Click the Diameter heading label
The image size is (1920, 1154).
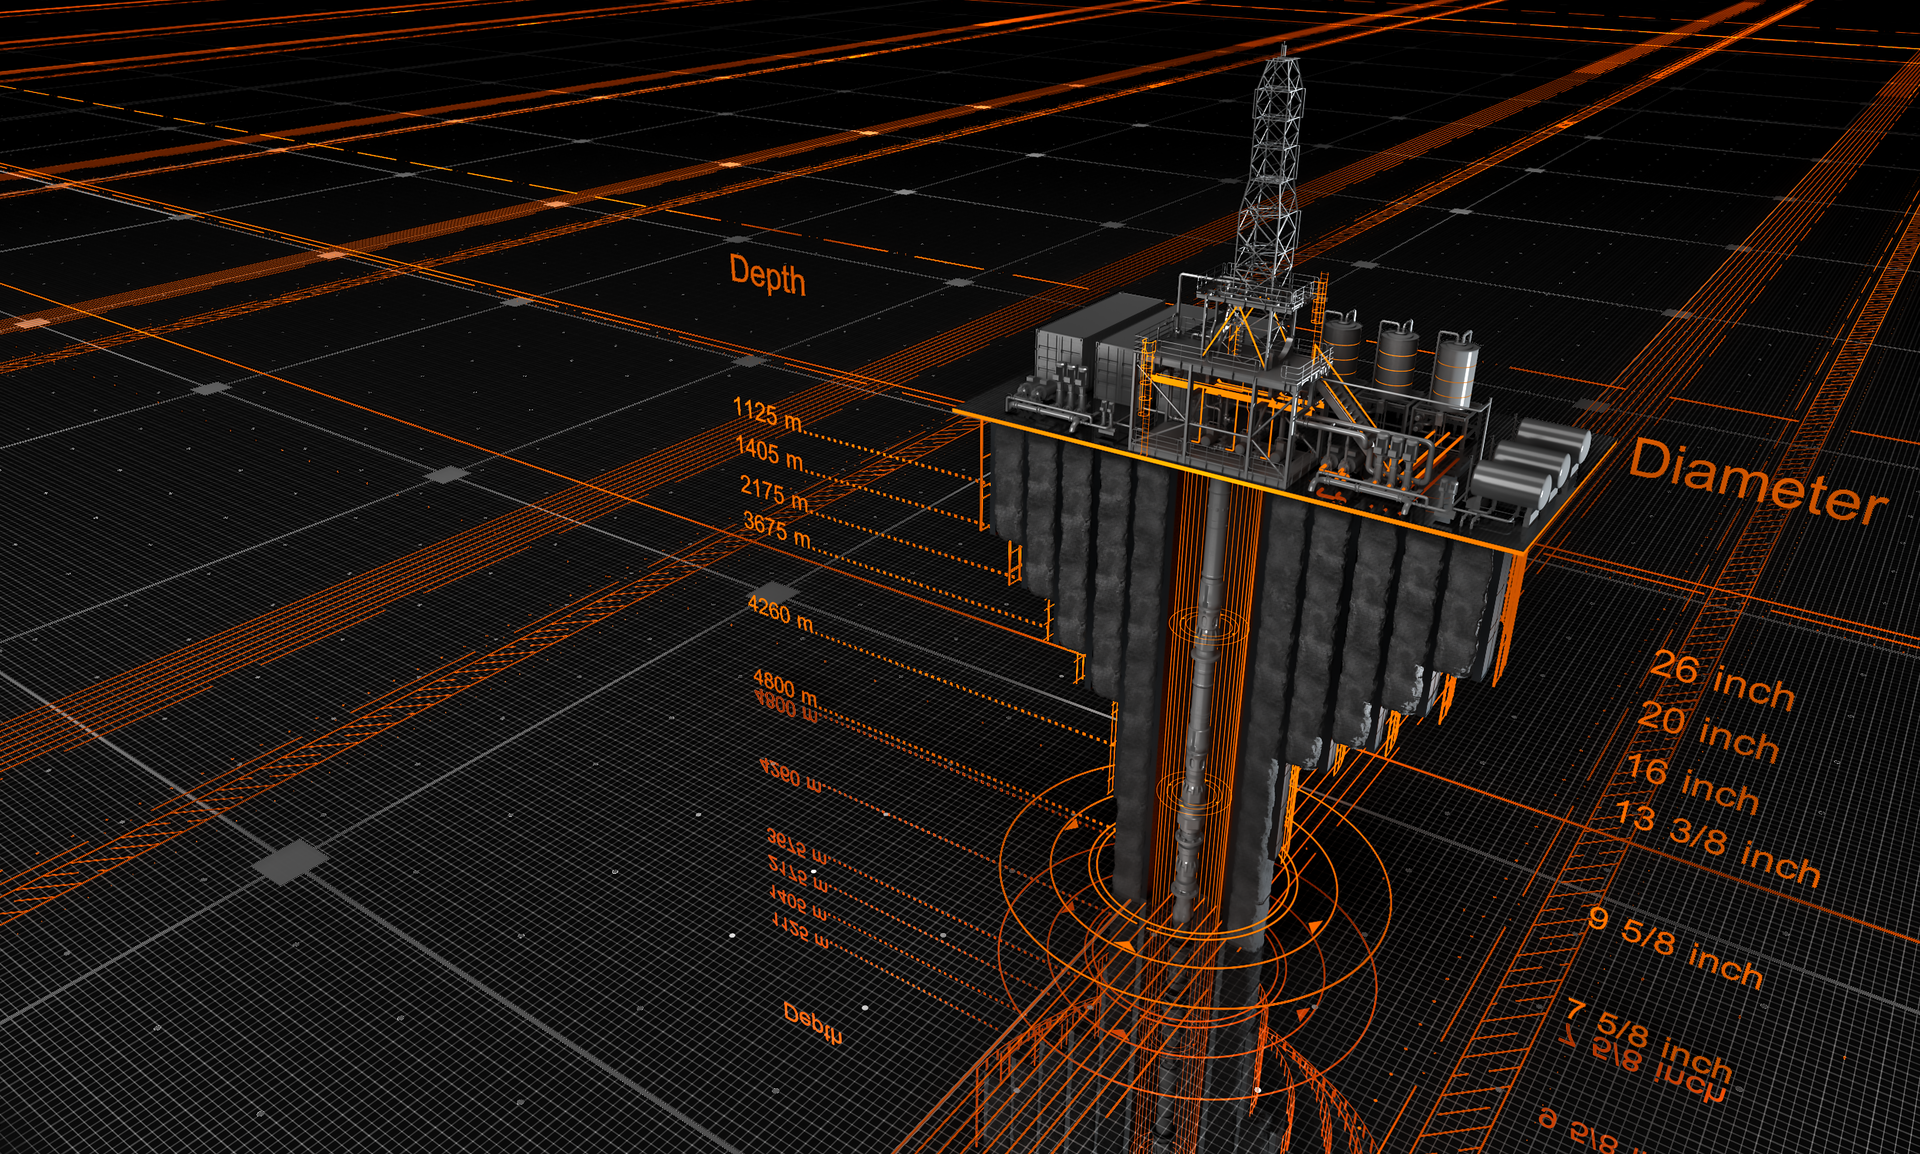pos(1758,482)
